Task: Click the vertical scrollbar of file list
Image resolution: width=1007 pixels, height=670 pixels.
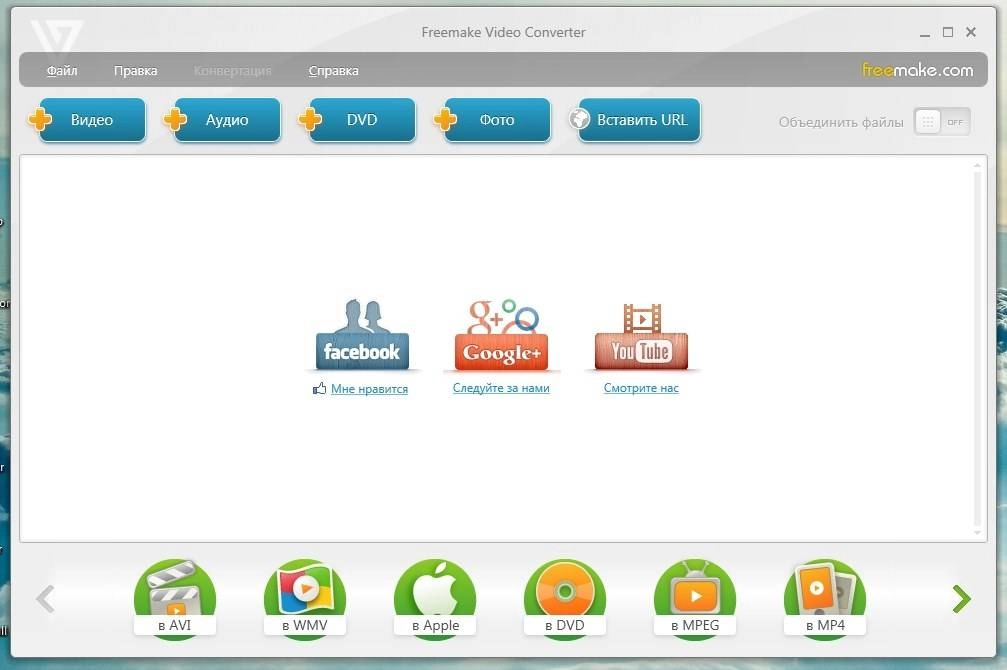Action: point(977,349)
